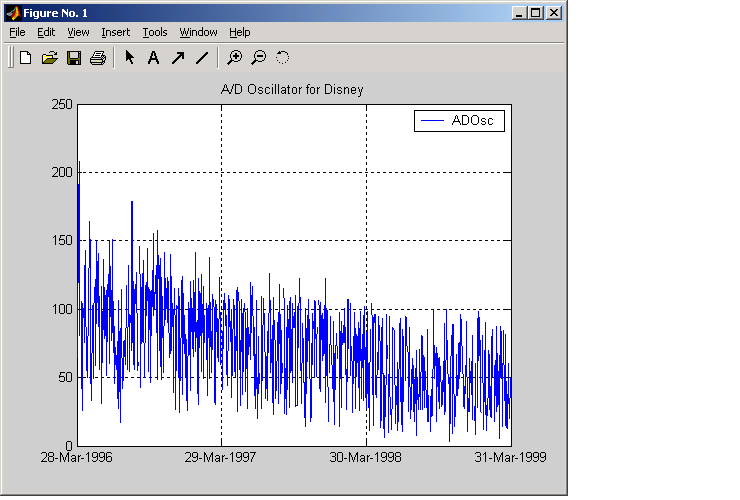
Task: Activate the Edit Plot arrow pointer tool
Action: [129, 58]
